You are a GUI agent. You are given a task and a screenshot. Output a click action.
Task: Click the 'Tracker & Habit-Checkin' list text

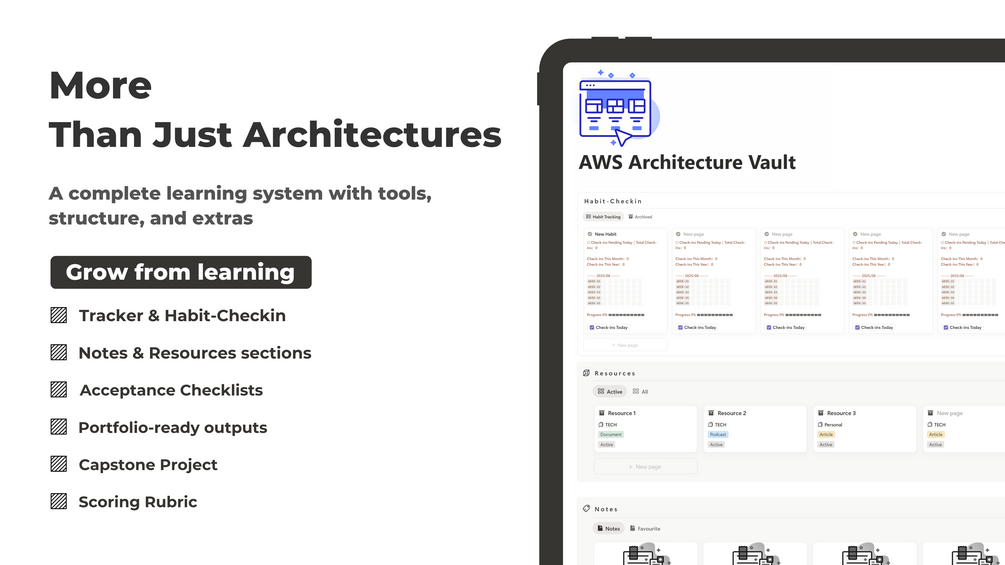tap(182, 316)
